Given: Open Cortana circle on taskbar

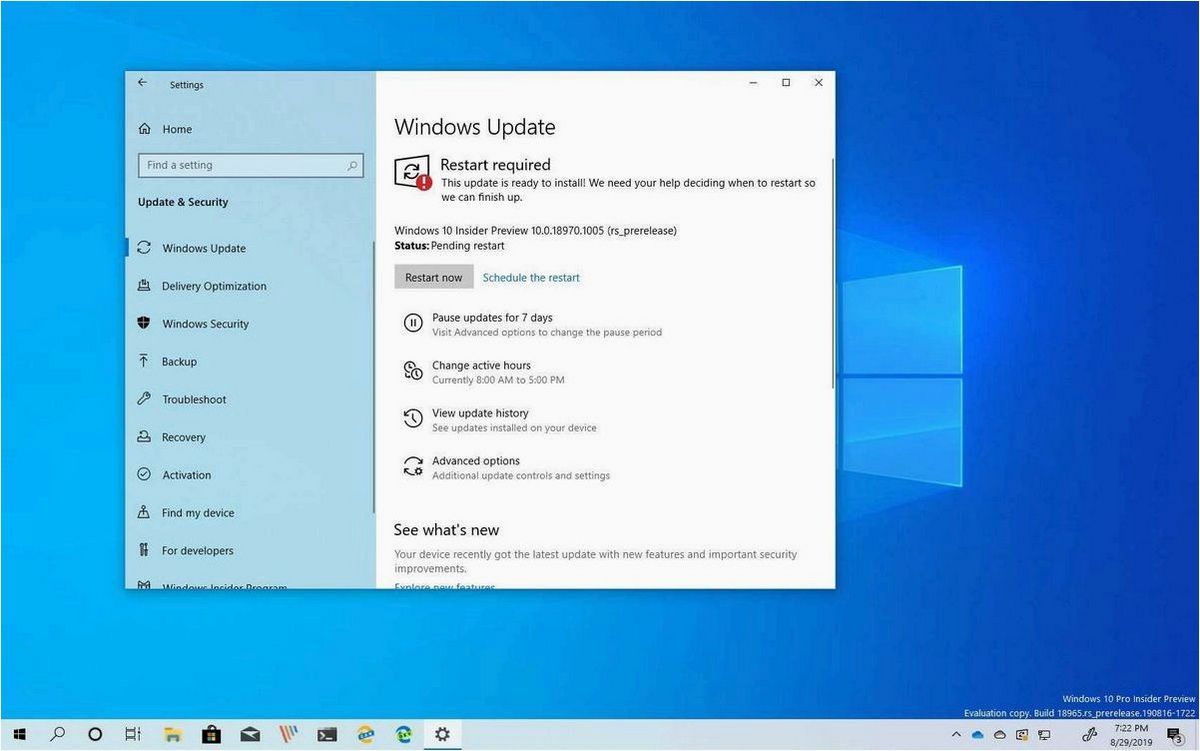Looking at the screenshot, I should pos(95,734).
